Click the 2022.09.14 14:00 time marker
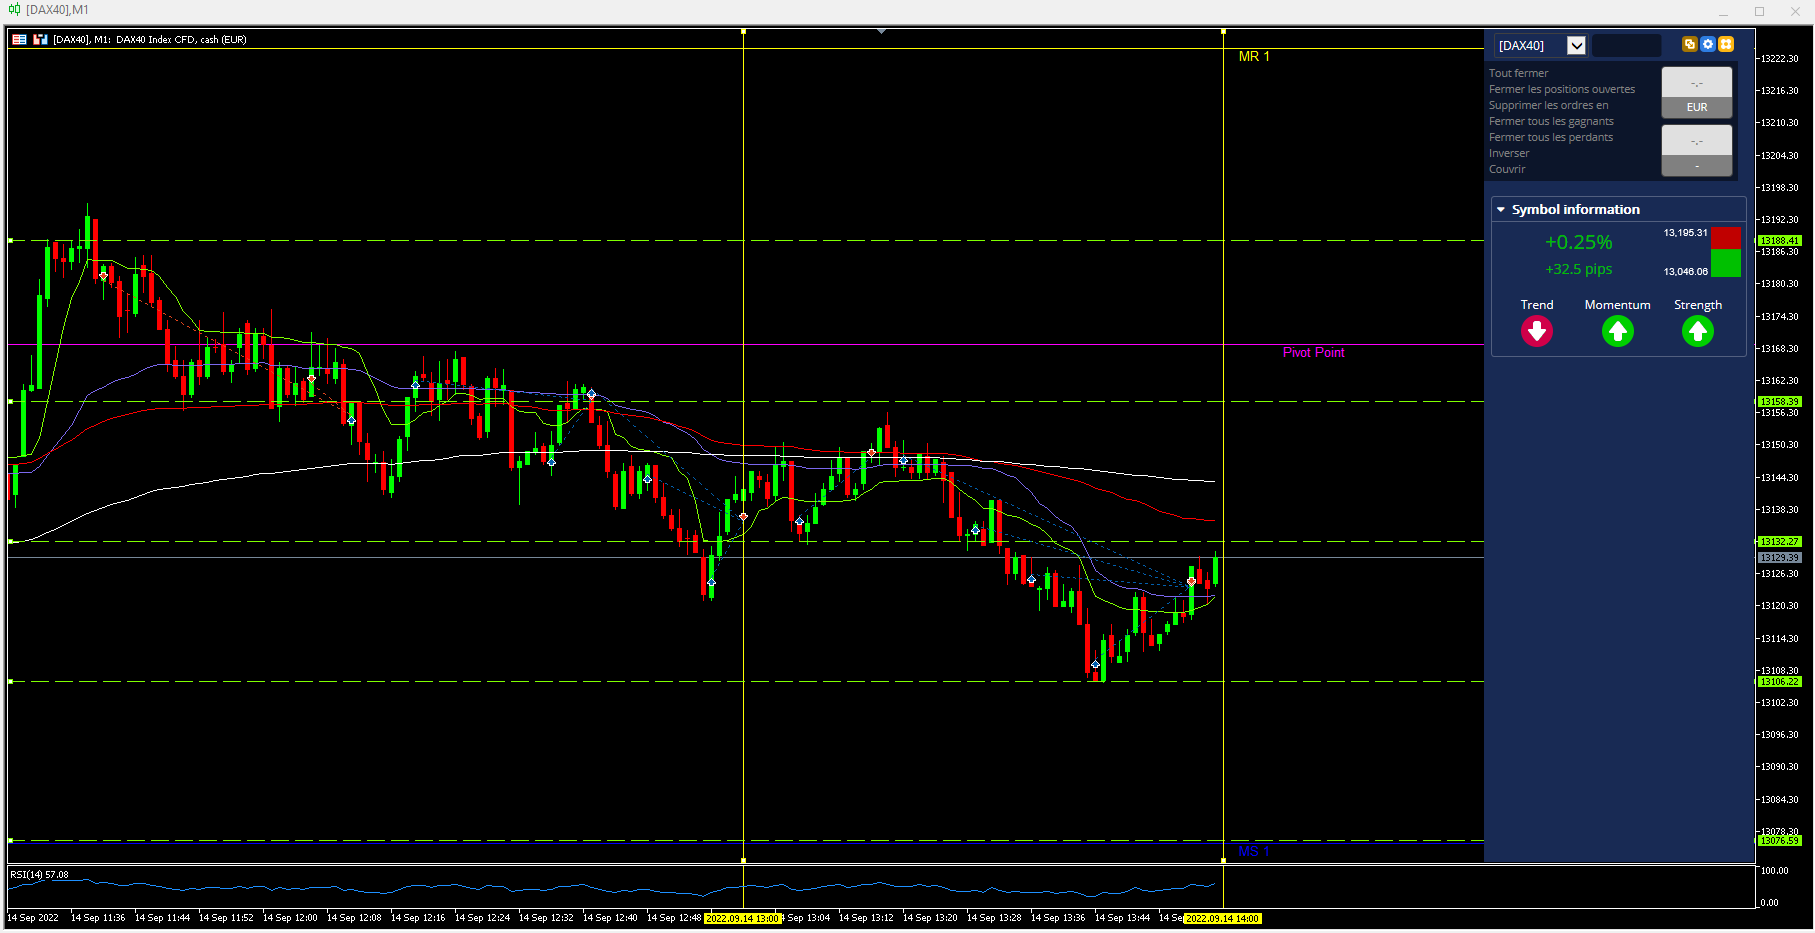 point(1222,918)
